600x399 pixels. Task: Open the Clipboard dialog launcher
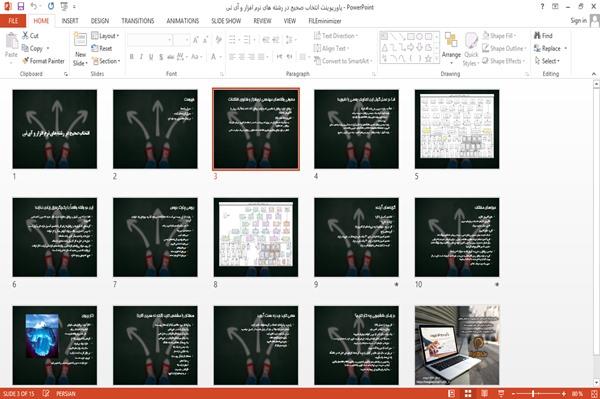click(66, 74)
